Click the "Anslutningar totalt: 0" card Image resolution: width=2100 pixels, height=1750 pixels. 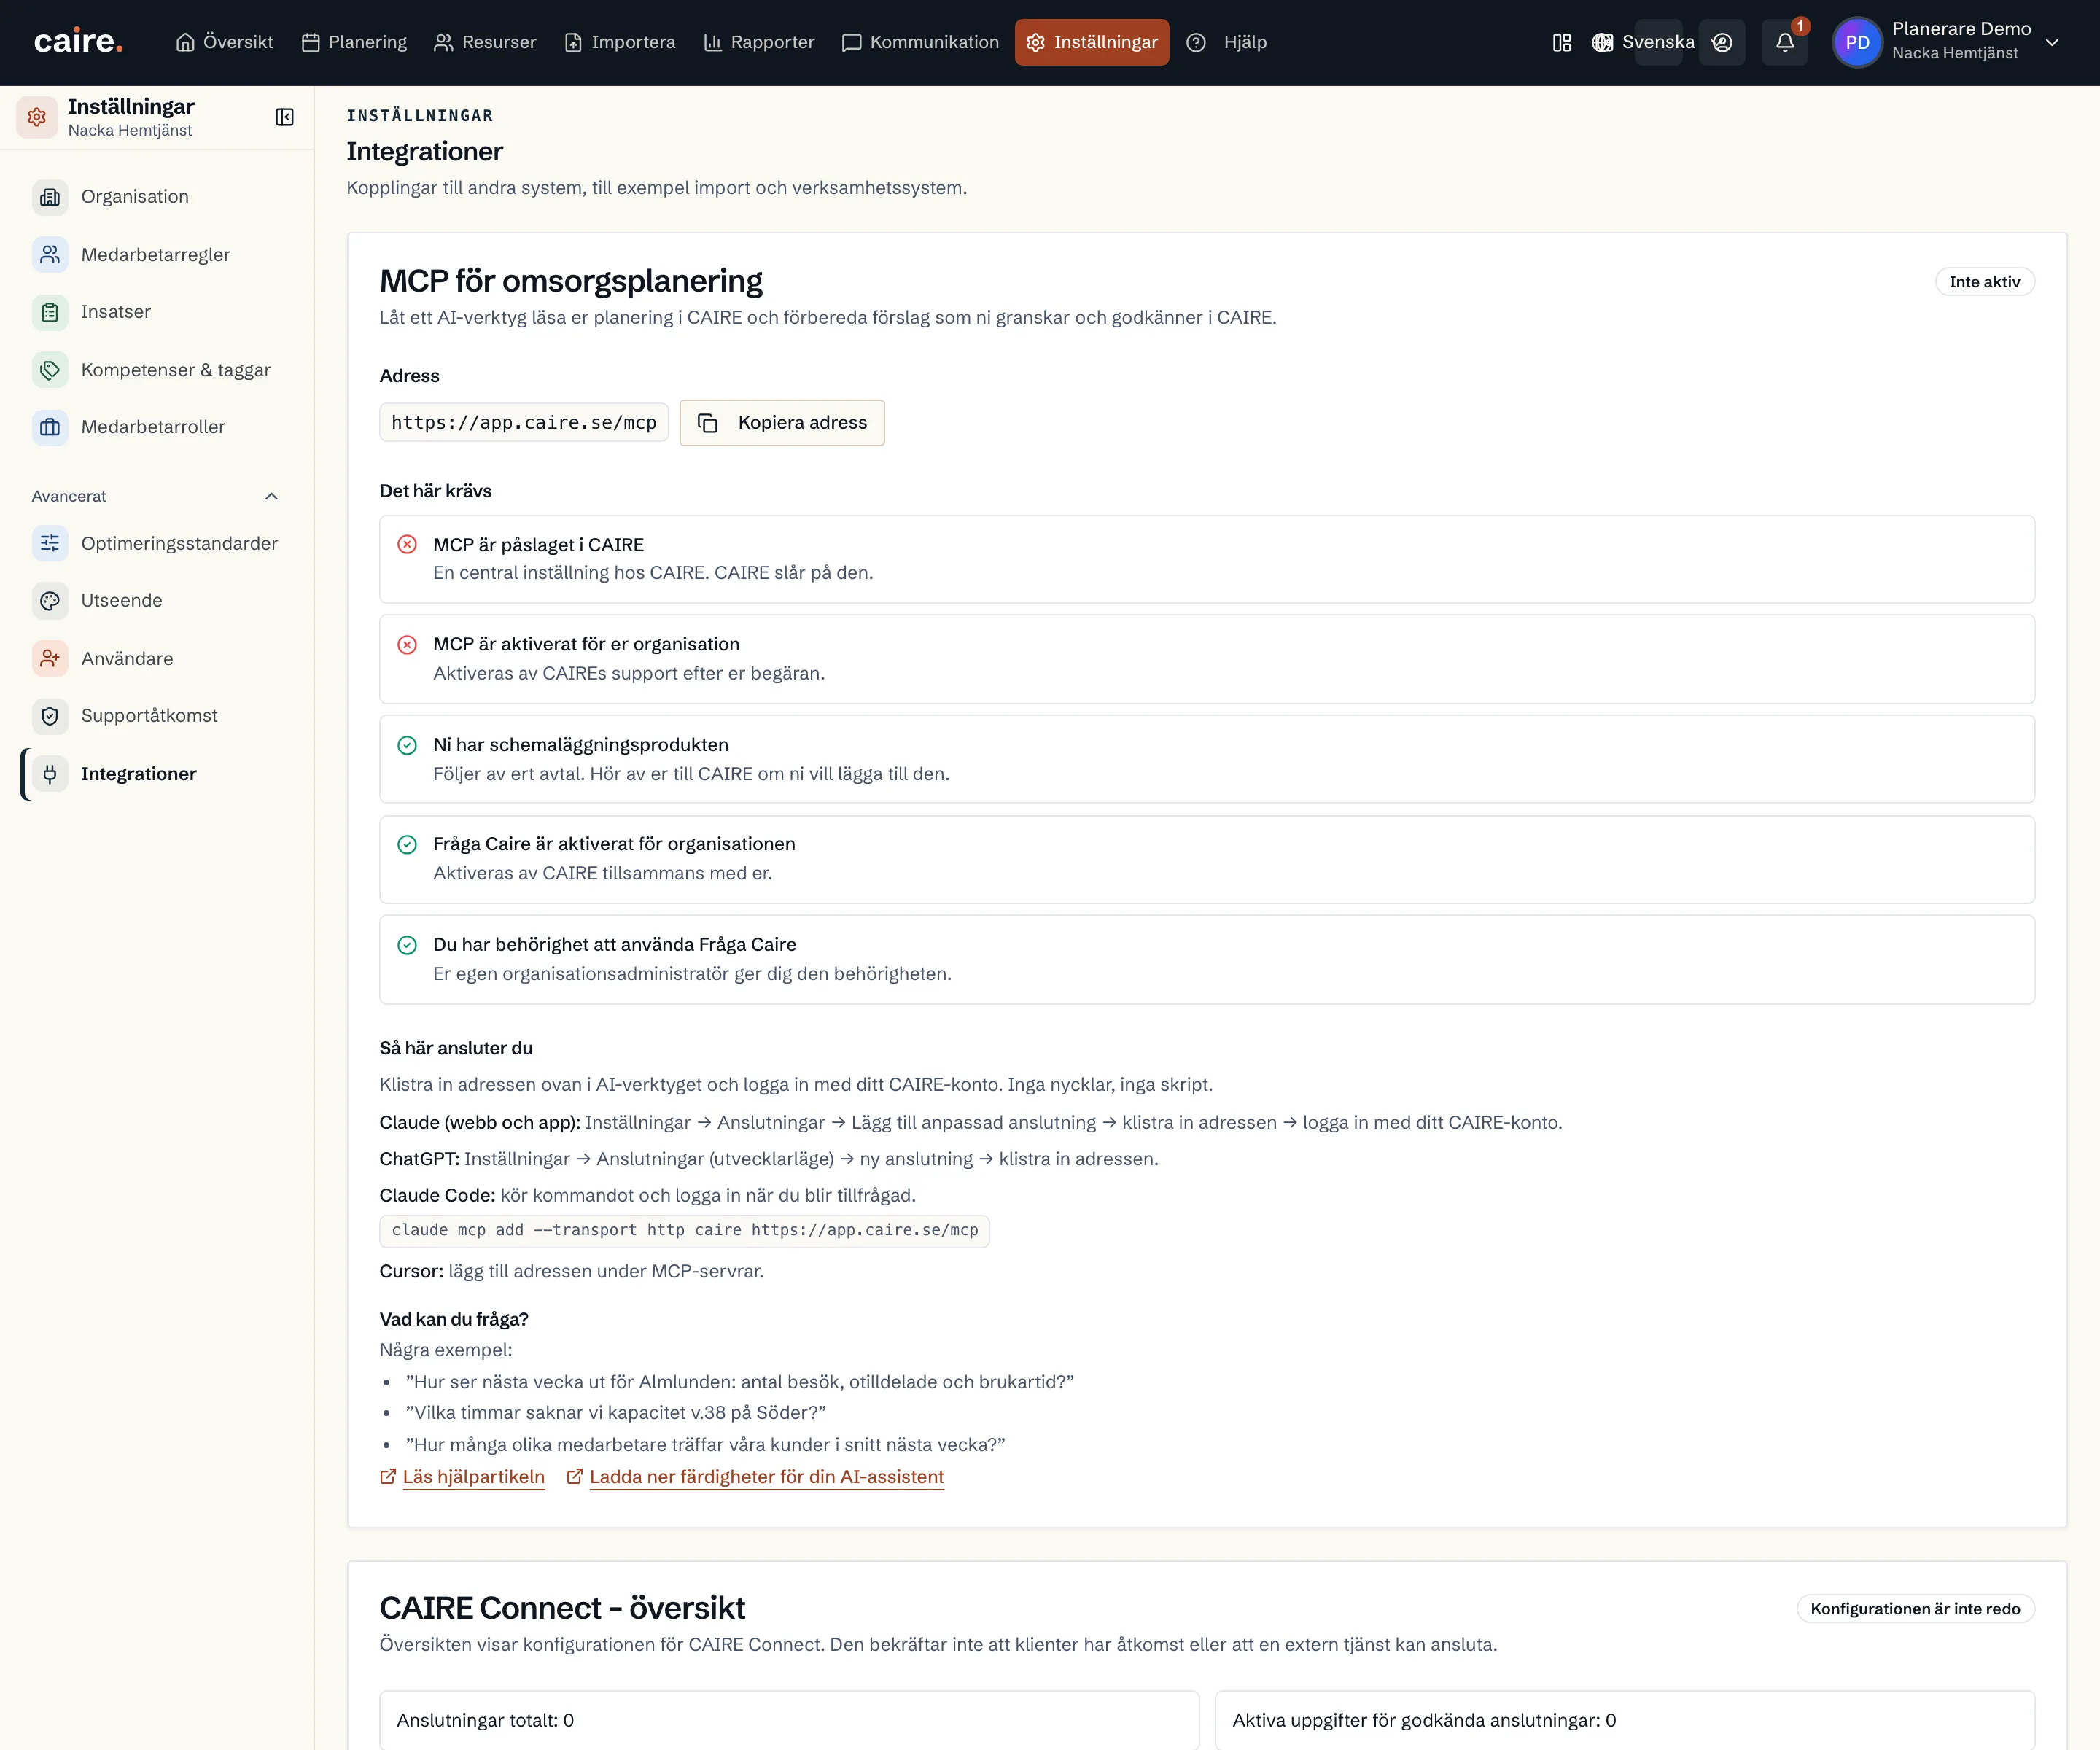click(x=789, y=1720)
